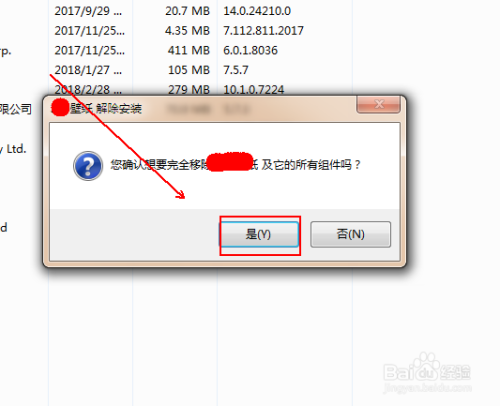
Task: Click the 4.35 MB size entry
Action: [x=187, y=31]
